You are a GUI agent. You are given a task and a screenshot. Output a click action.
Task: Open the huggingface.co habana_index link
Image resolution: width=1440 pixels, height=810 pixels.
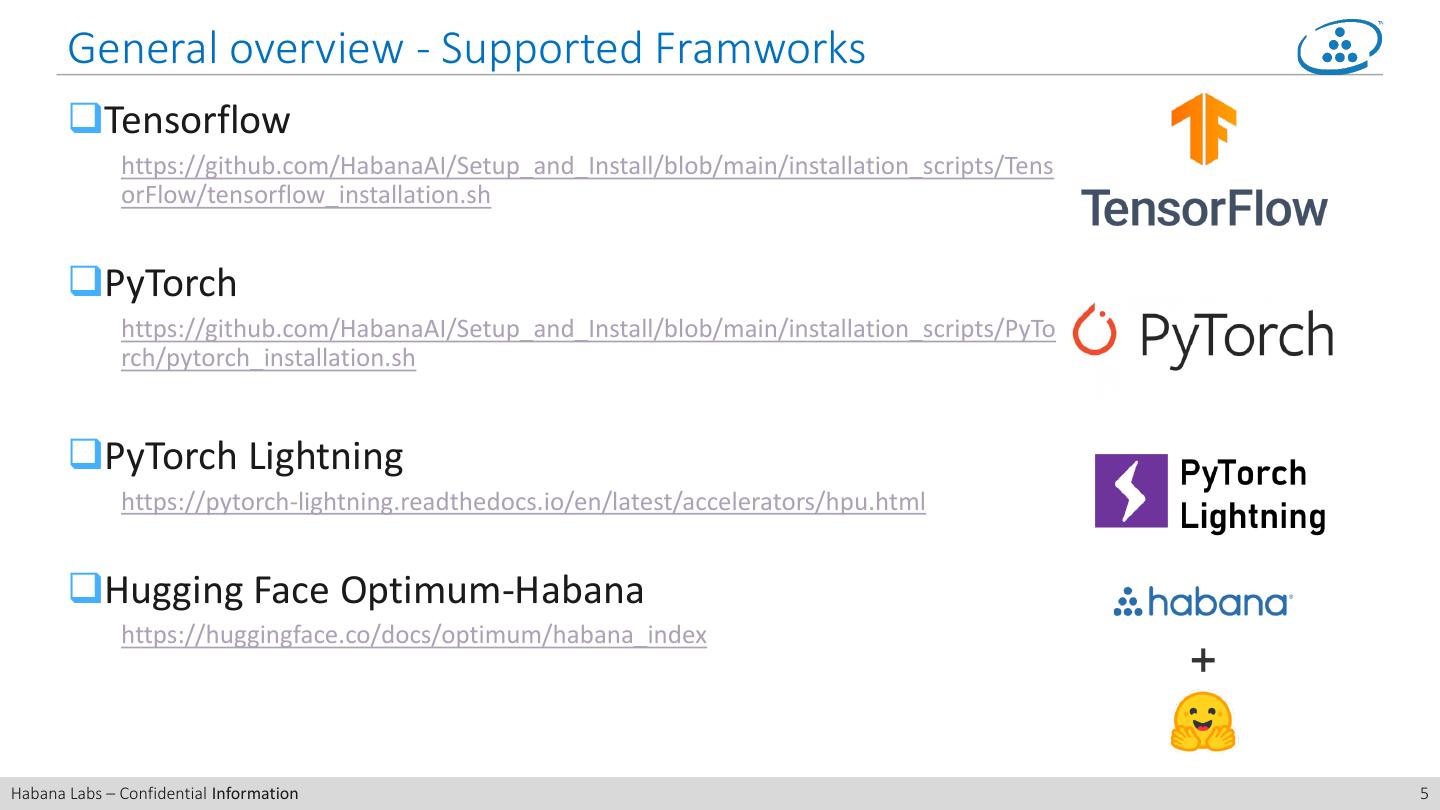point(414,635)
